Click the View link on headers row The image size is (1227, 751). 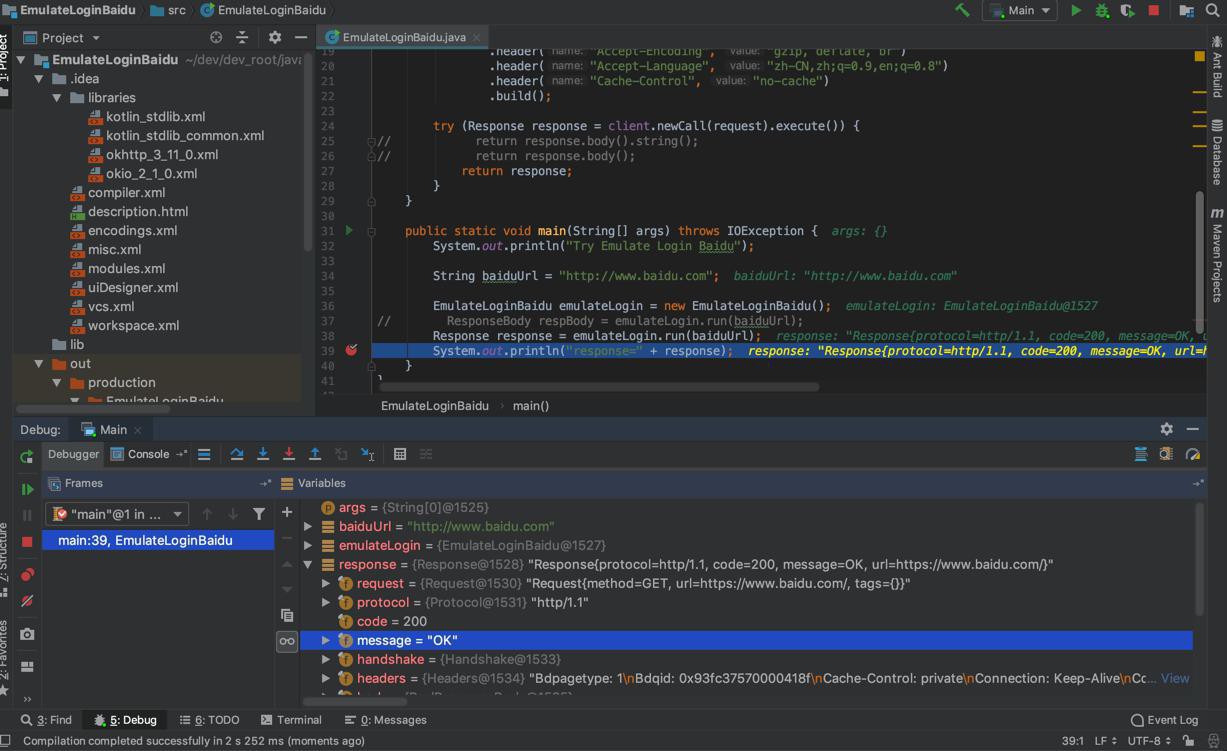coord(1174,678)
